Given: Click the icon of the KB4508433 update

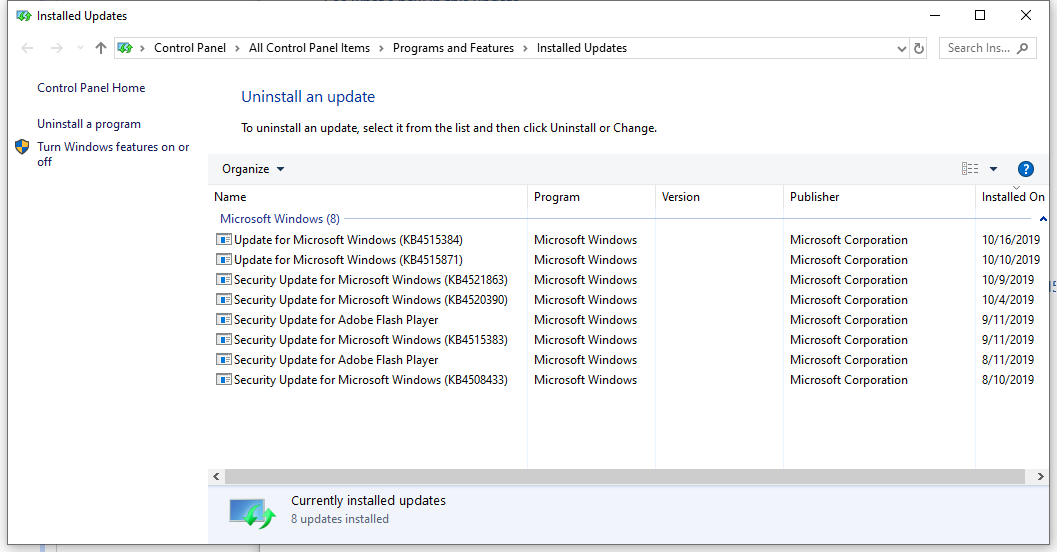Looking at the screenshot, I should (223, 379).
